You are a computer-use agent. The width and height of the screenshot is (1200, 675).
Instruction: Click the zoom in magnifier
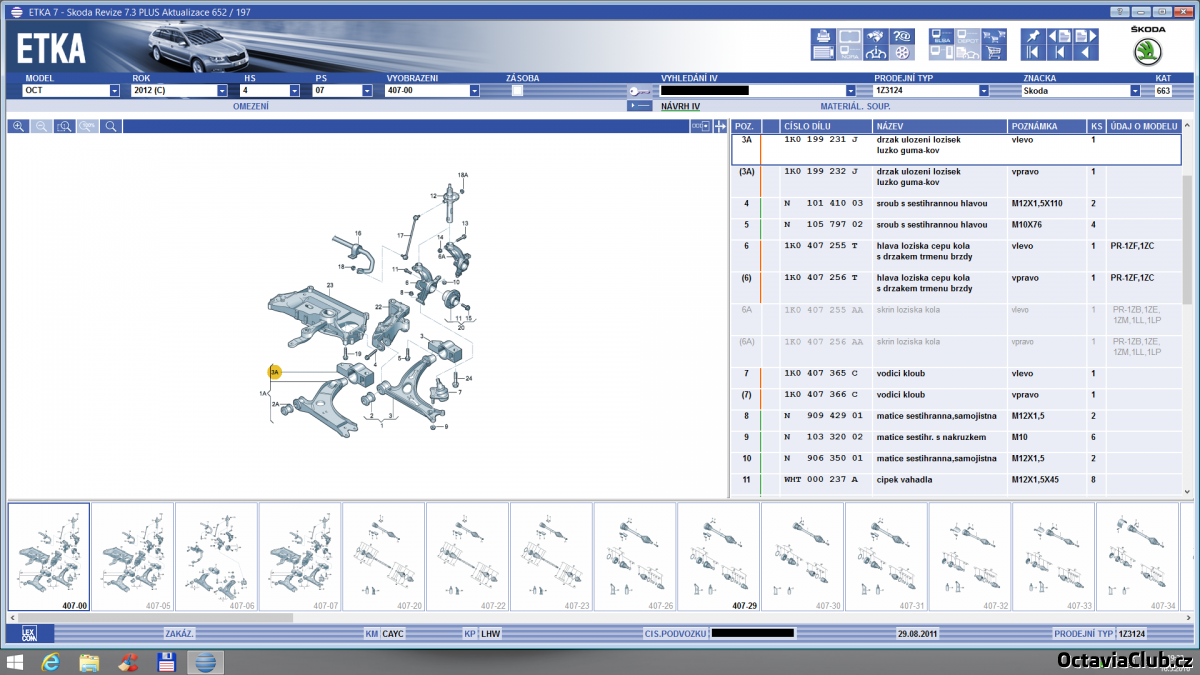click(19, 126)
